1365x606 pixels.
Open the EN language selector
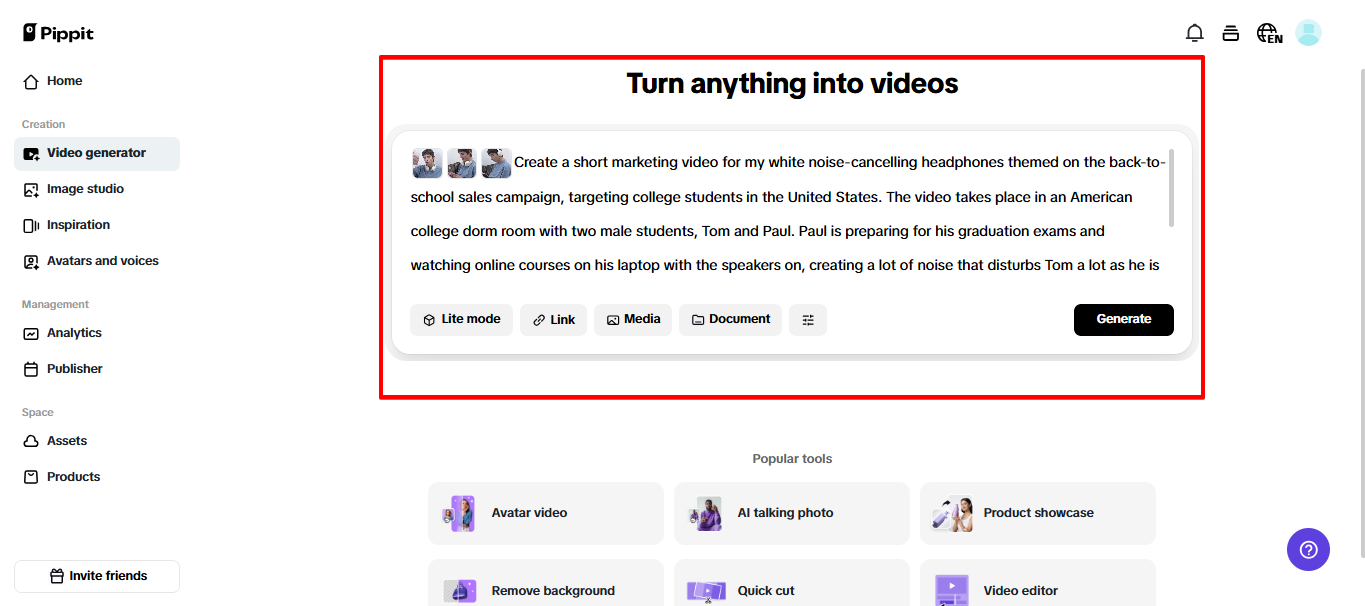pos(1267,32)
